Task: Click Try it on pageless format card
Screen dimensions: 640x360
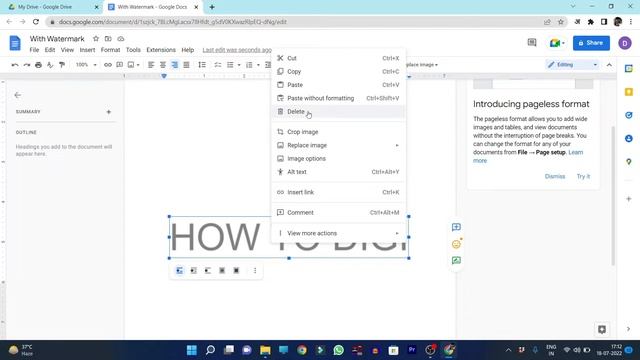Action: click(x=583, y=176)
